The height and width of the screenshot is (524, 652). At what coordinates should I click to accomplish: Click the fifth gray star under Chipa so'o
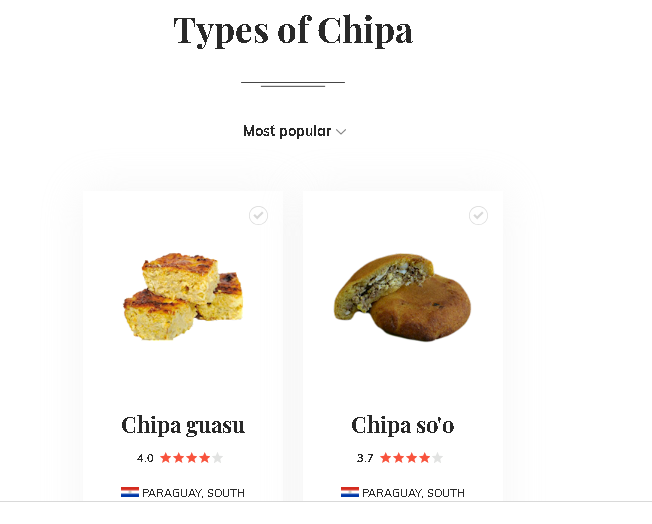[437, 458]
